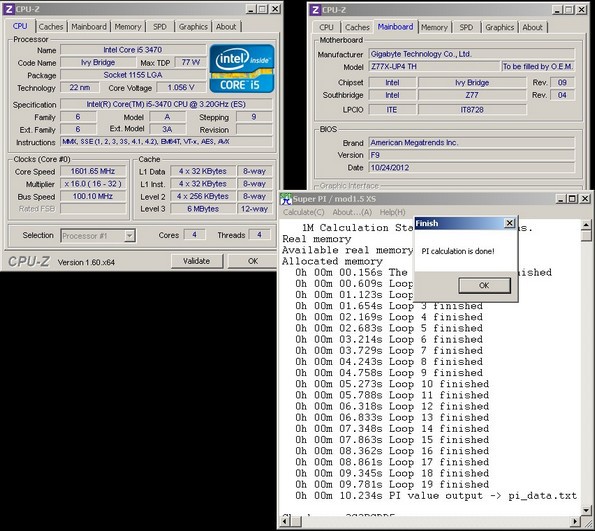Screen dimensions: 595x531
Task: Click Super PI horizontal scrollbar right arrow
Action: [575, 522]
